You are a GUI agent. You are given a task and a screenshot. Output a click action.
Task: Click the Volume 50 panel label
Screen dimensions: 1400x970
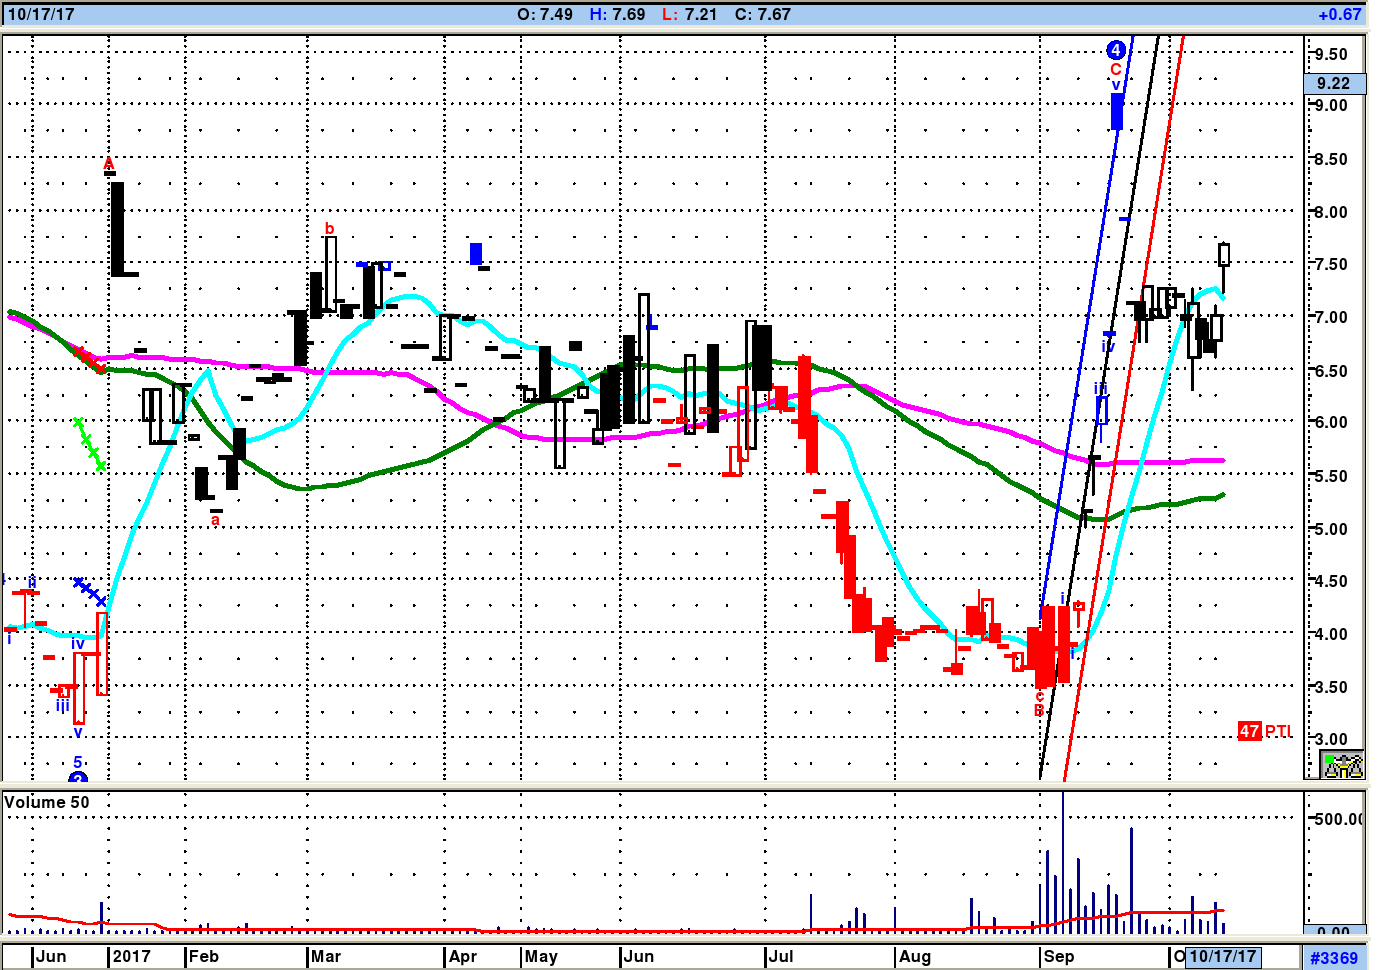pyautogui.click(x=47, y=802)
